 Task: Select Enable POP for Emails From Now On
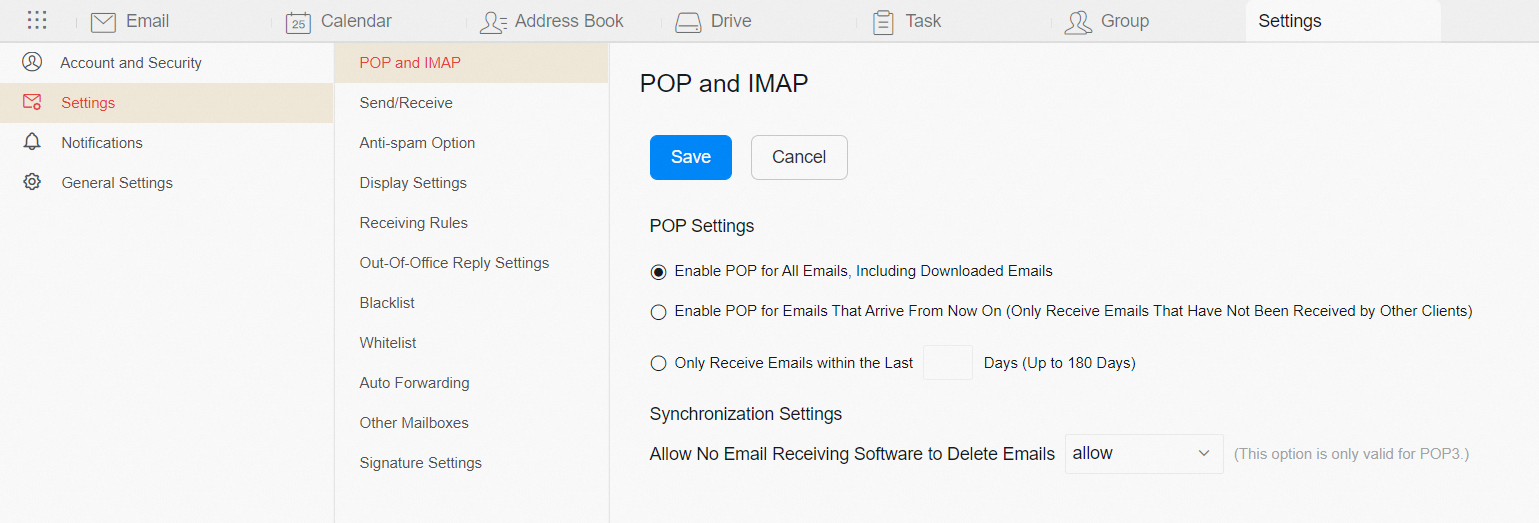point(658,312)
